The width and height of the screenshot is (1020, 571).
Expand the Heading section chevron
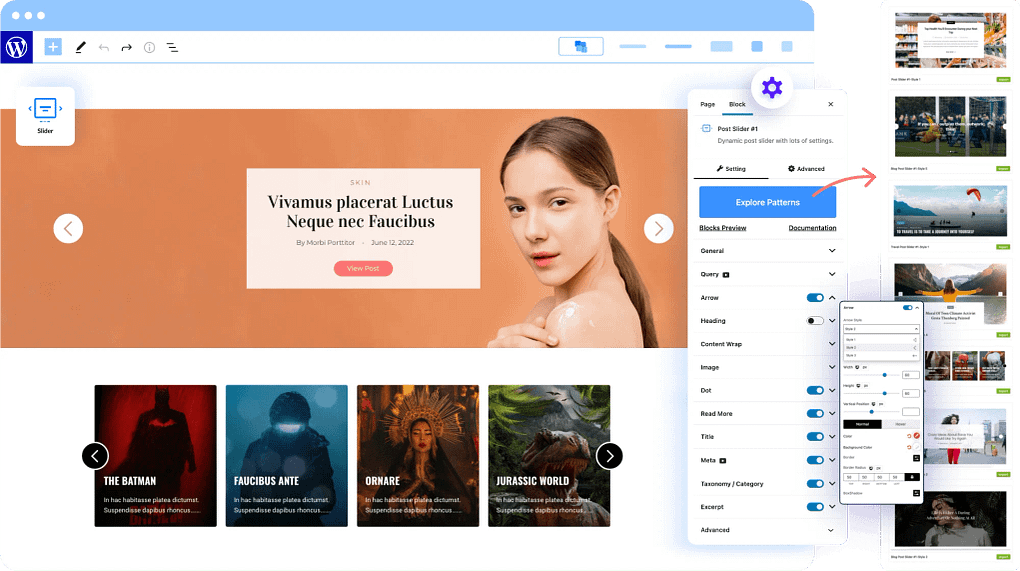(832, 321)
